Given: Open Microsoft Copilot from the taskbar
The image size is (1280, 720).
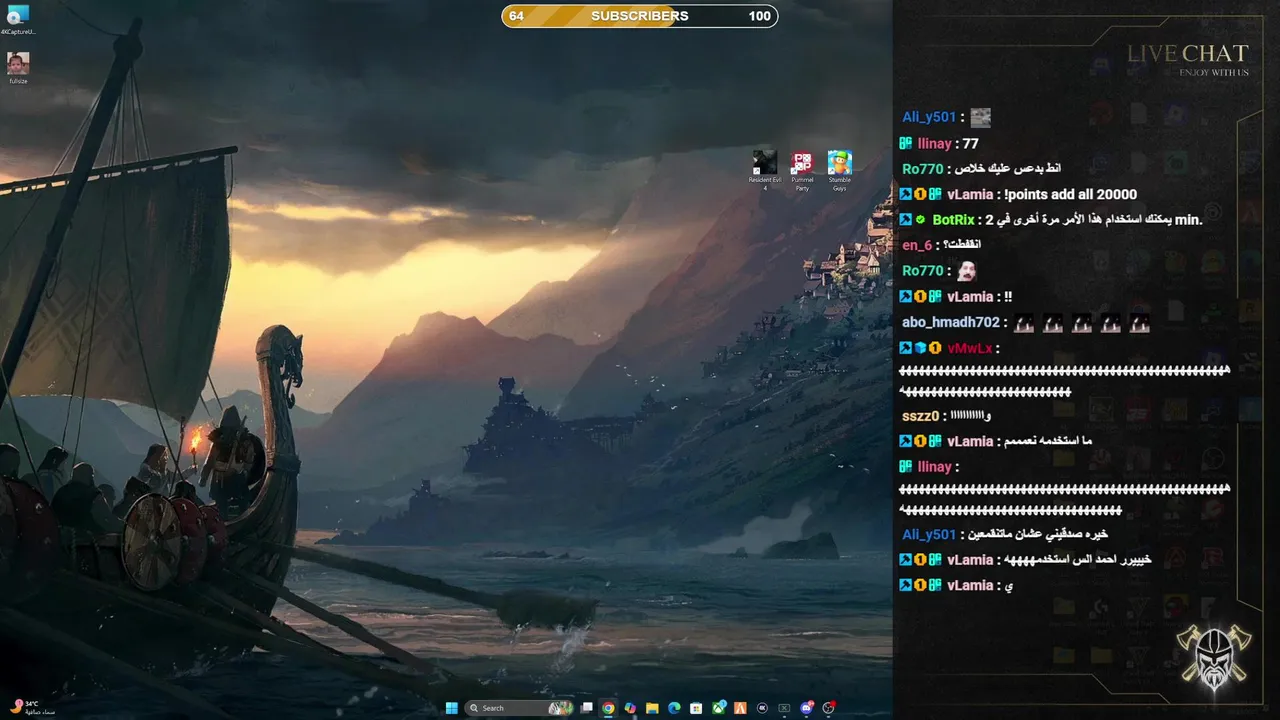Looking at the screenshot, I should pyautogui.click(x=630, y=708).
